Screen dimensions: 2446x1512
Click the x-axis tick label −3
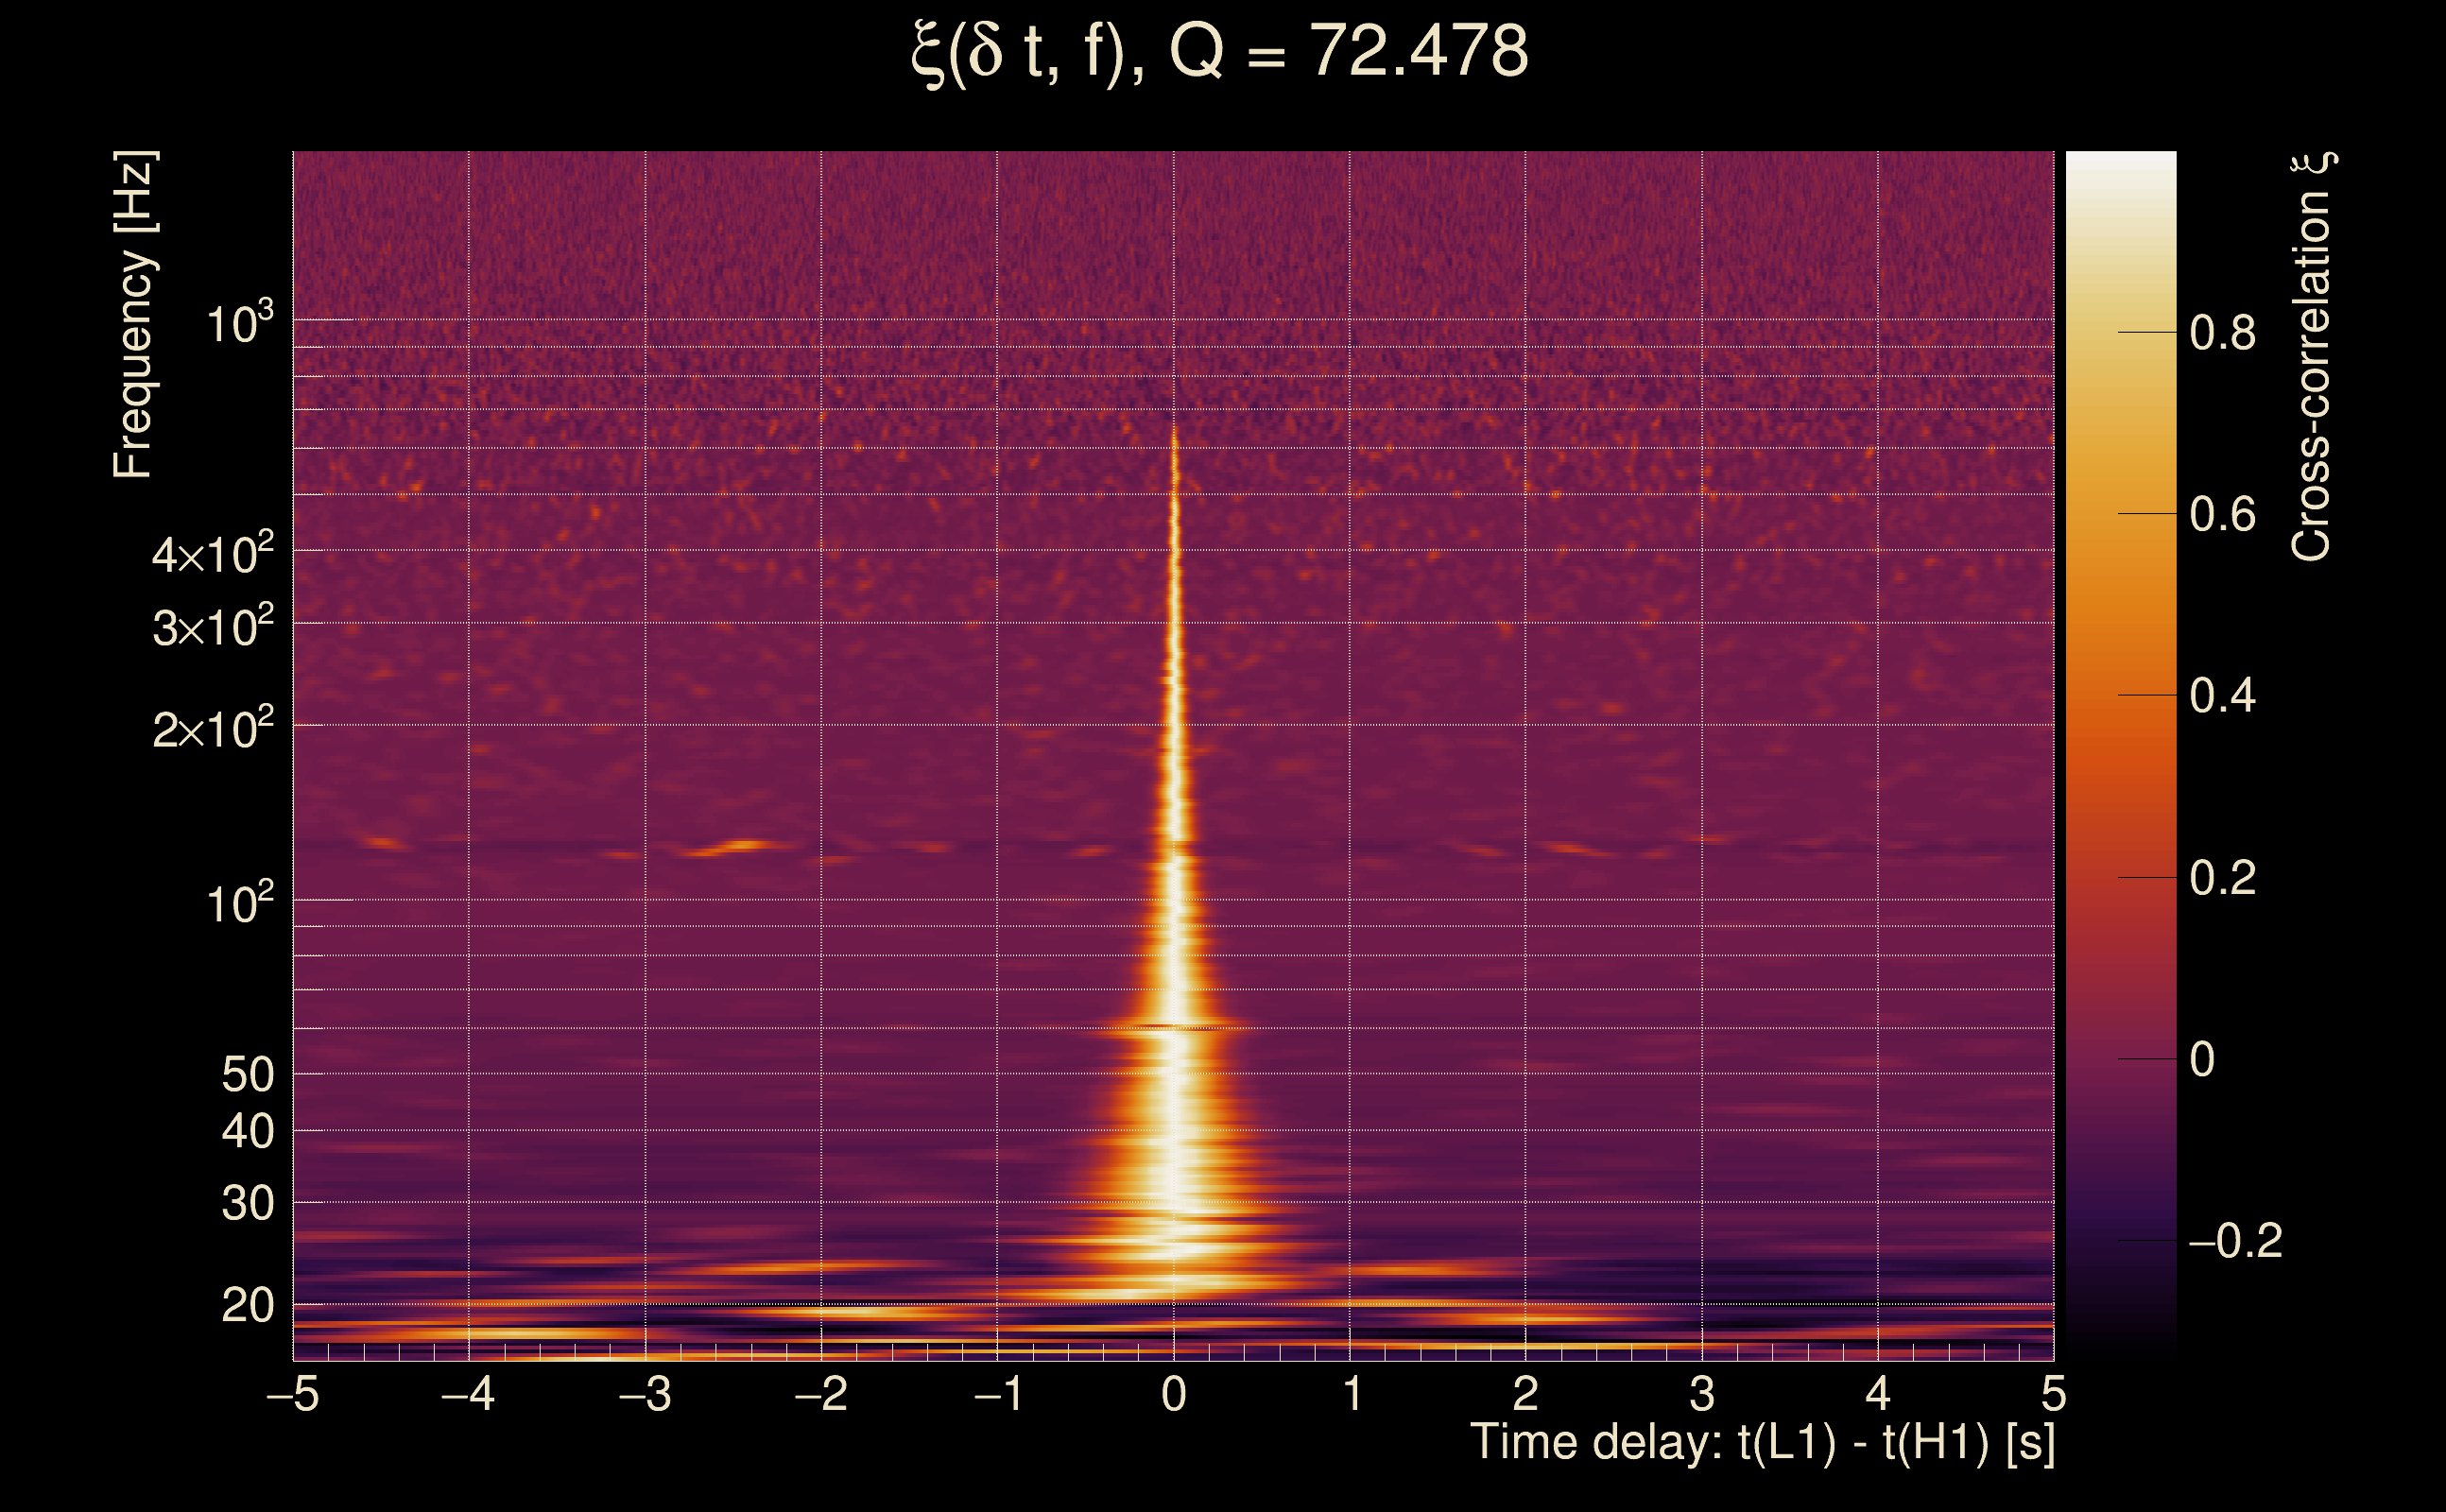(645, 1394)
